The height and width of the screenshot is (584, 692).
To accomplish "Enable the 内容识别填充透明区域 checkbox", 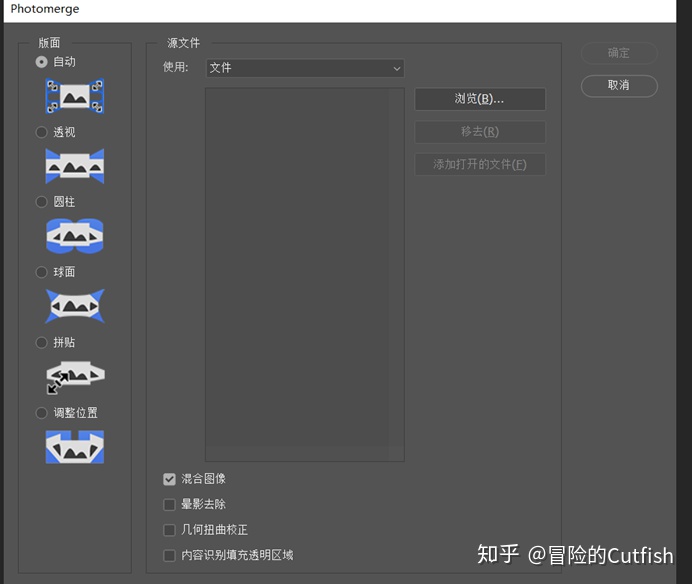I will pyautogui.click(x=169, y=555).
